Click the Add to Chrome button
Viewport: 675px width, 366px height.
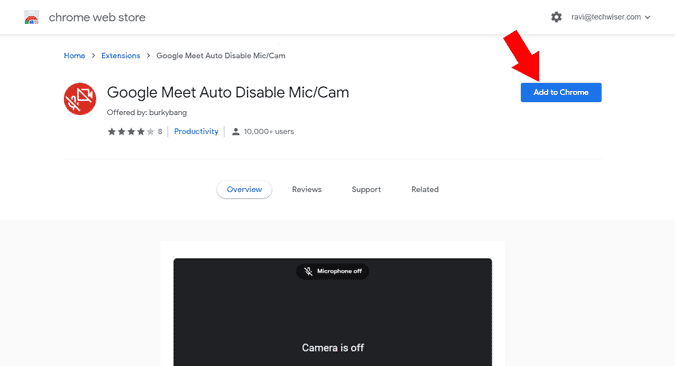(561, 92)
